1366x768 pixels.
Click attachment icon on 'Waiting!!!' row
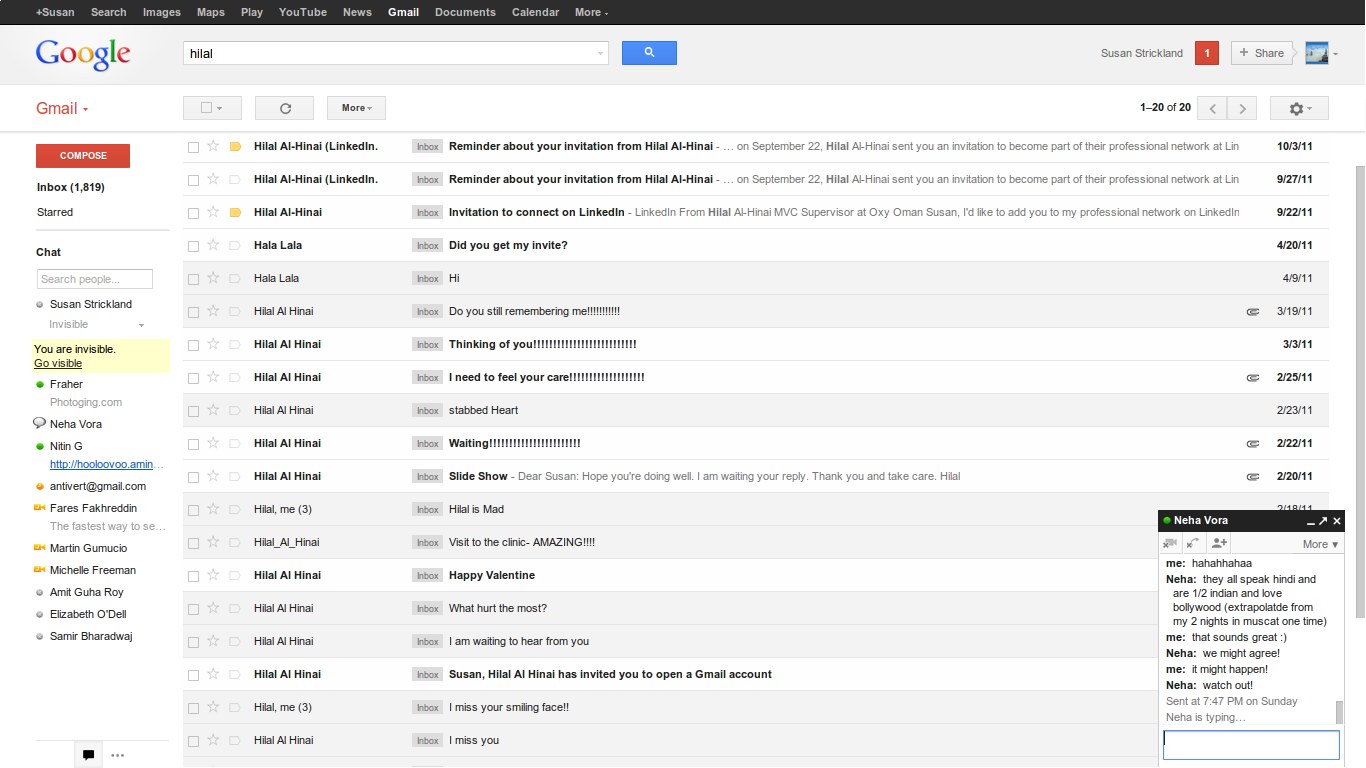point(1252,443)
